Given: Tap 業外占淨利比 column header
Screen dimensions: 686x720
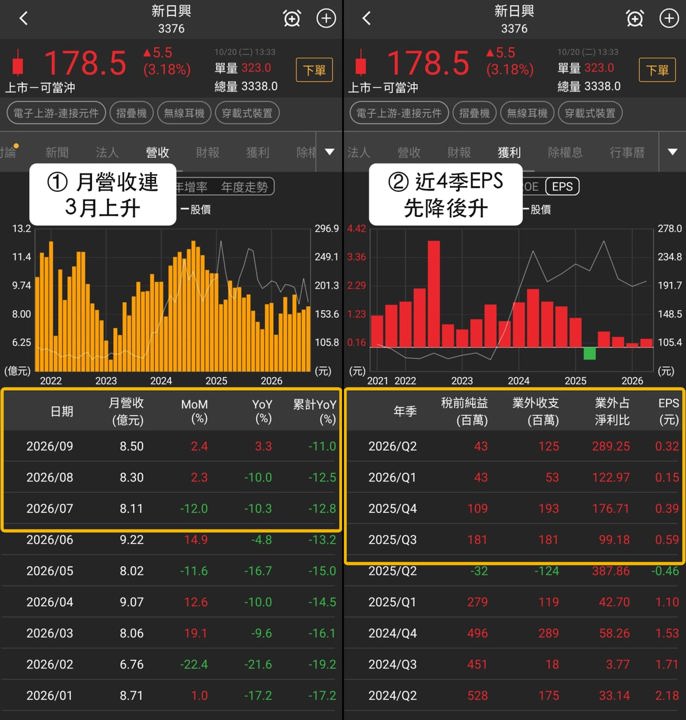Looking at the screenshot, I should click(x=612, y=411).
